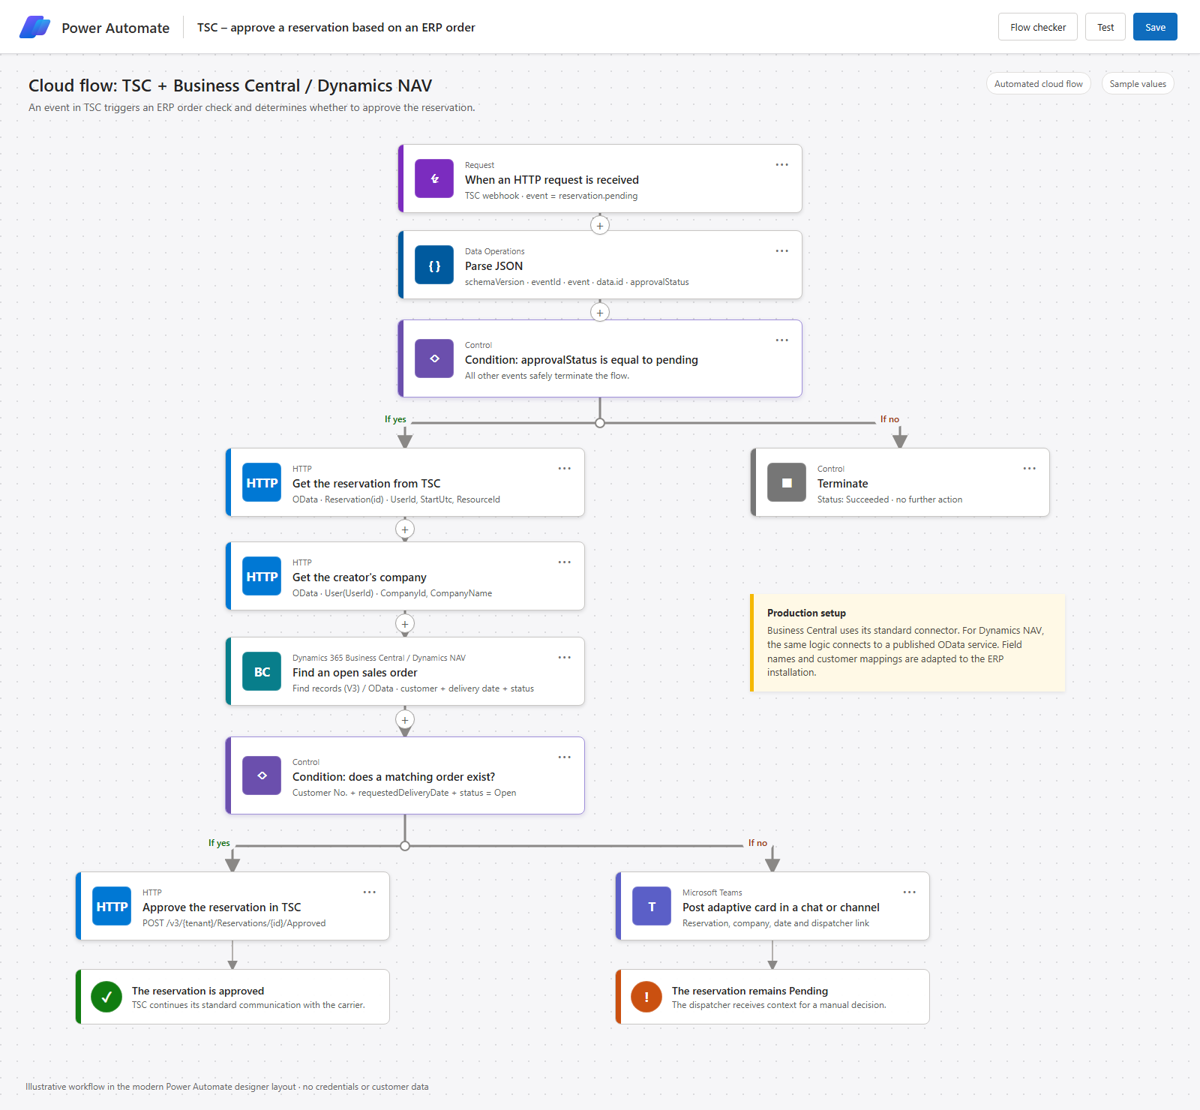Click 'If no' label above Terminate branch
The width and height of the screenshot is (1200, 1110).
tap(889, 419)
